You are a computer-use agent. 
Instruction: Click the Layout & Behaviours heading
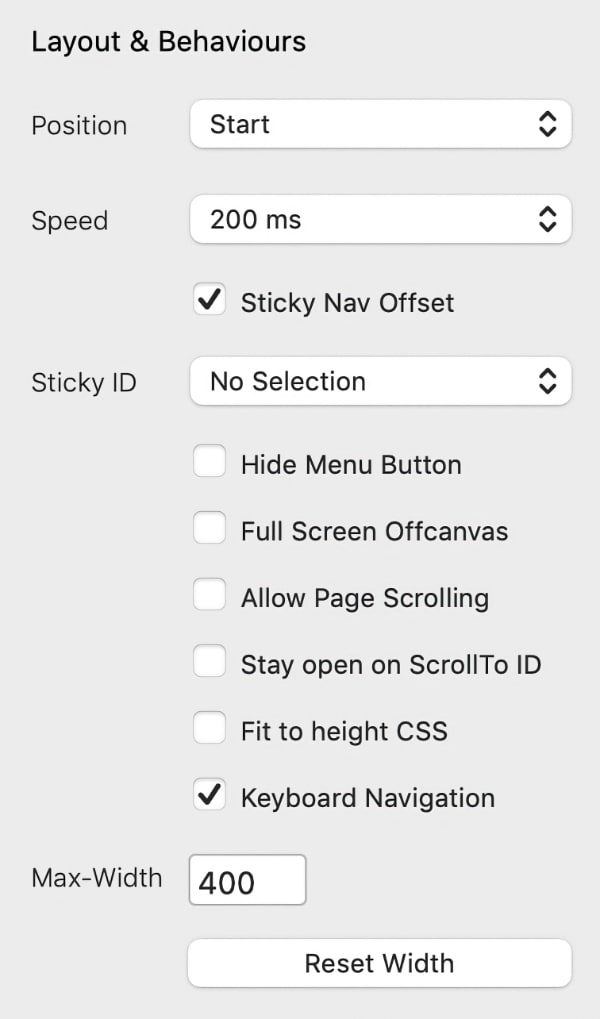pos(168,42)
